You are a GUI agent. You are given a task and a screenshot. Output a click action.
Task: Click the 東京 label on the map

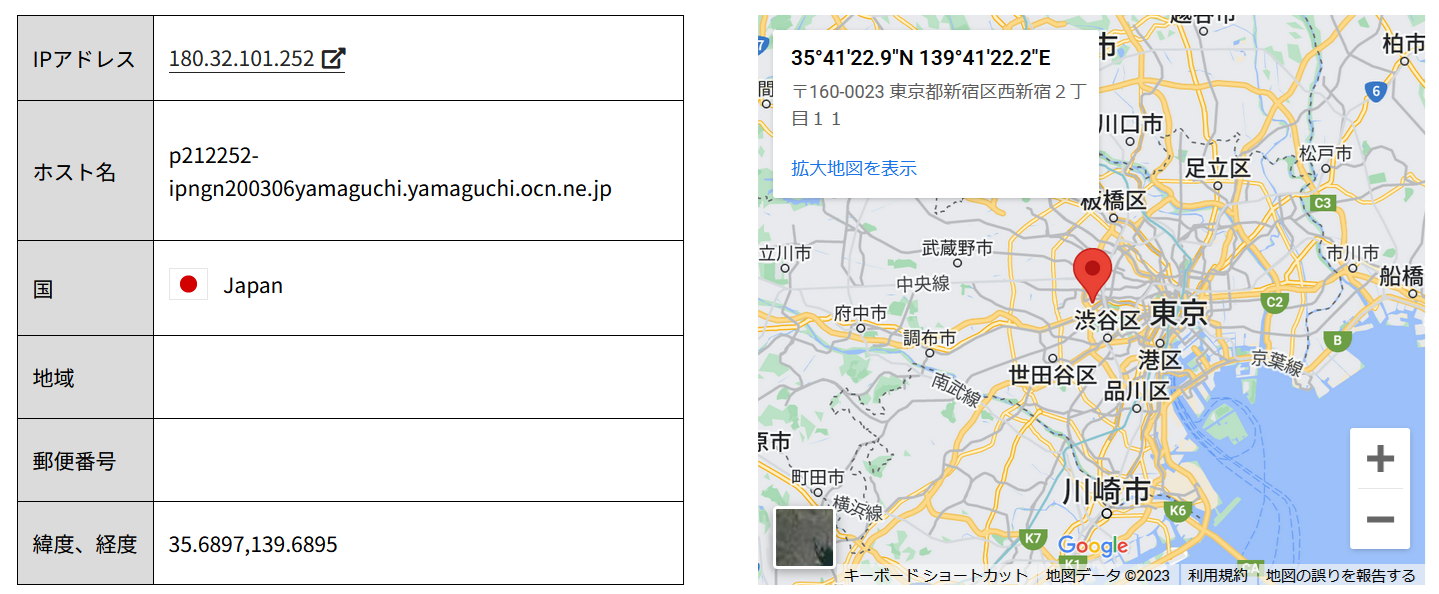1179,313
